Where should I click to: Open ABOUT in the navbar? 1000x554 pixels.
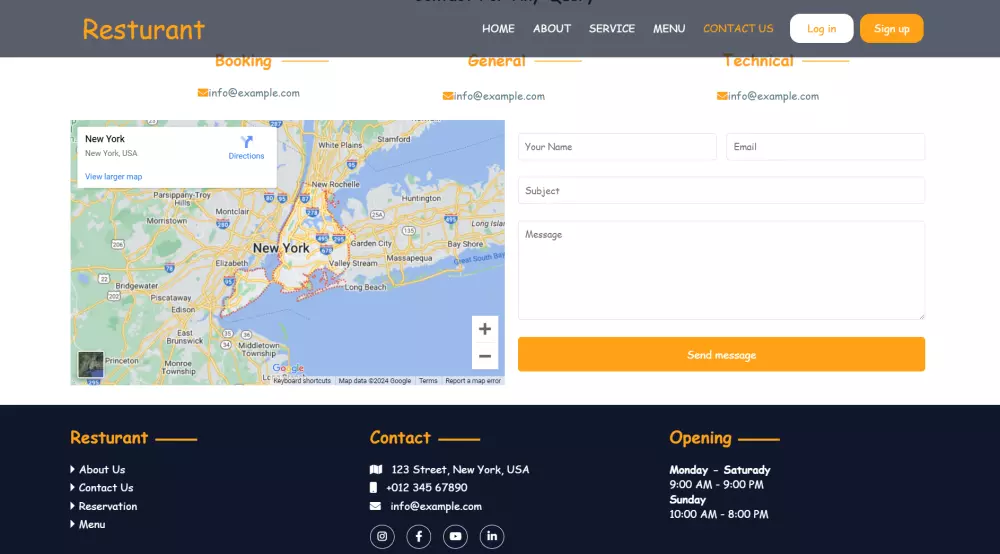point(552,29)
